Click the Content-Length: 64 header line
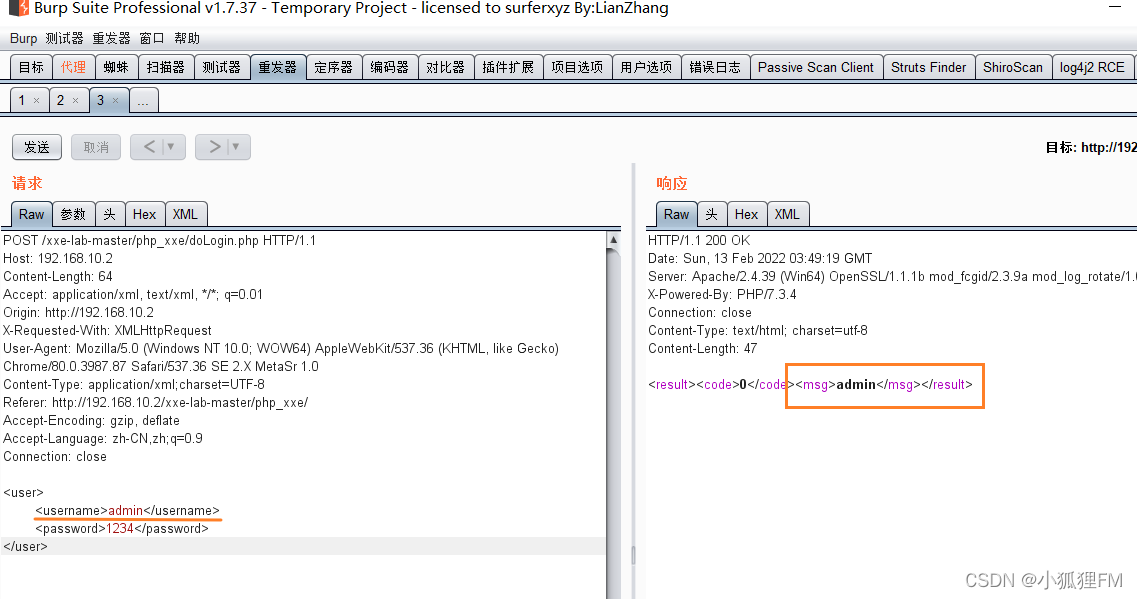This screenshot has width=1137, height=599. (58, 277)
